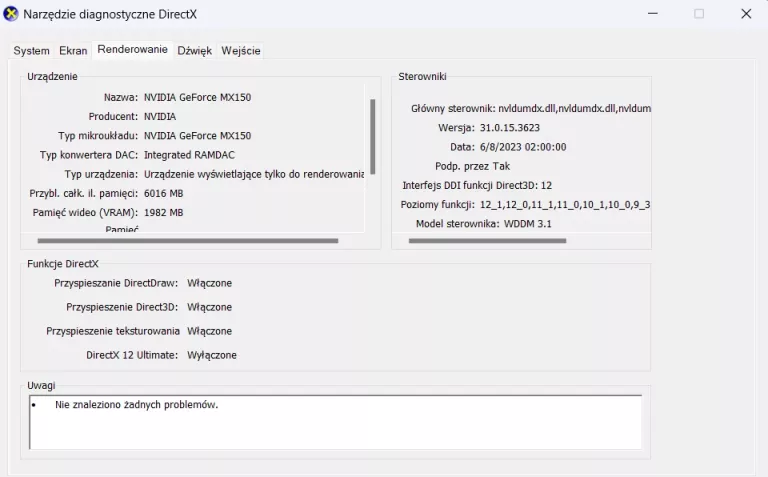Image resolution: width=768 pixels, height=477 pixels.
Task: Close the DirectX diagnostic window
Action: pos(746,14)
